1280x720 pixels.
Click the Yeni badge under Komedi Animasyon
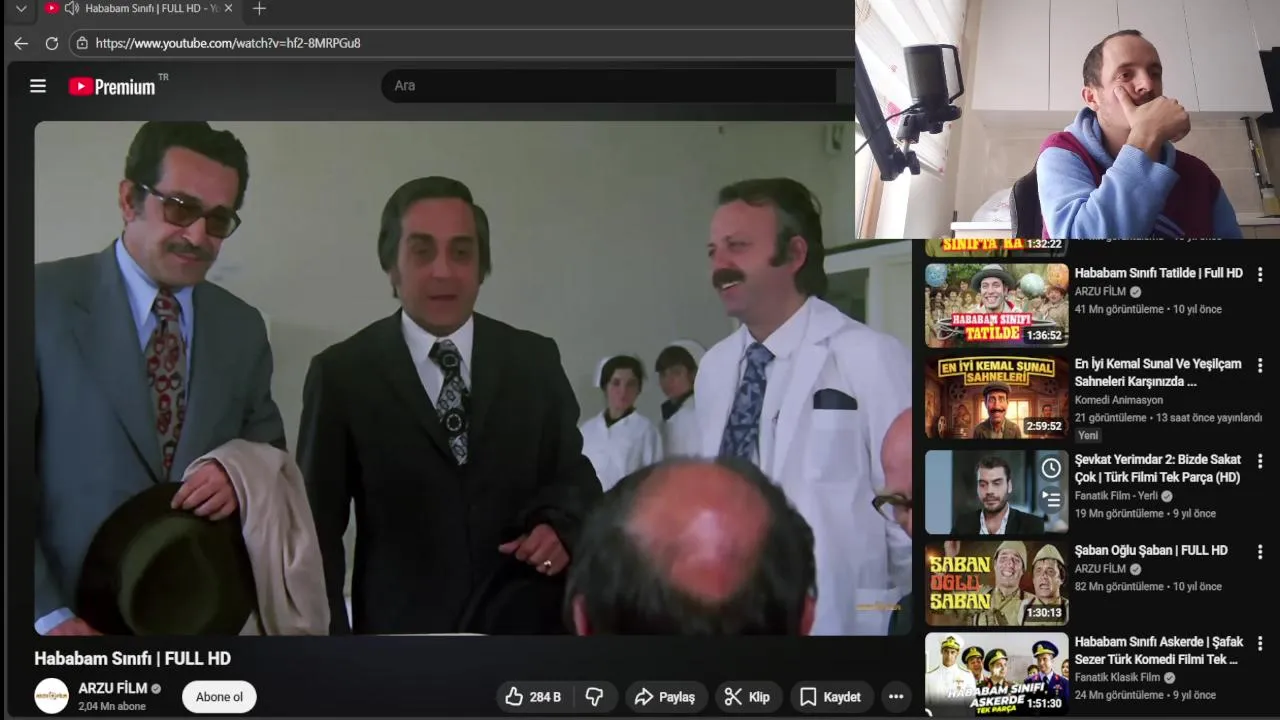[1088, 435]
